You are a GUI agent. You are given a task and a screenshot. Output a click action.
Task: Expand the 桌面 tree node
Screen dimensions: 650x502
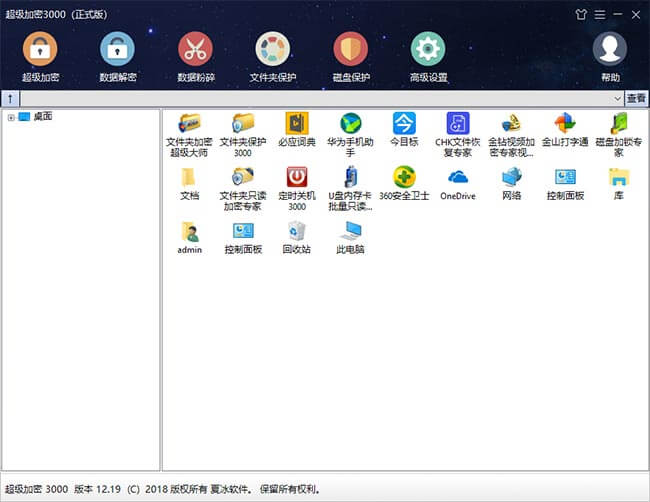[11, 117]
